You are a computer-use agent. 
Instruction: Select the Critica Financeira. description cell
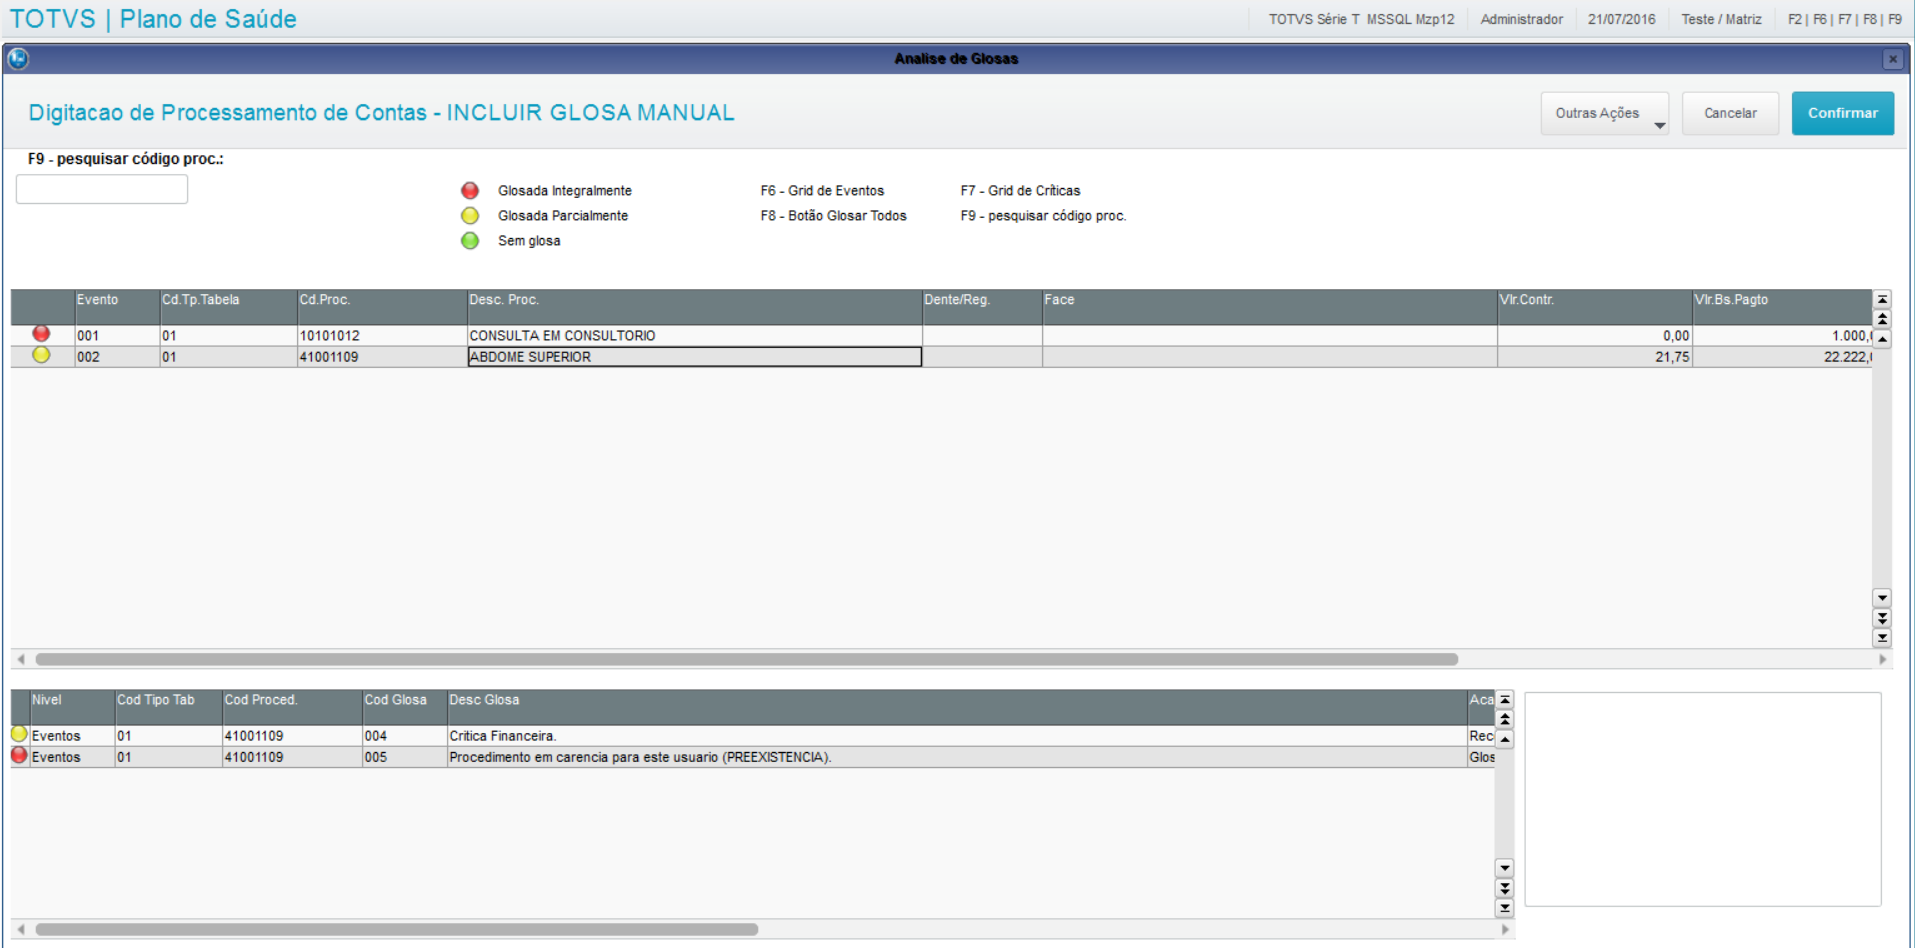957,736
